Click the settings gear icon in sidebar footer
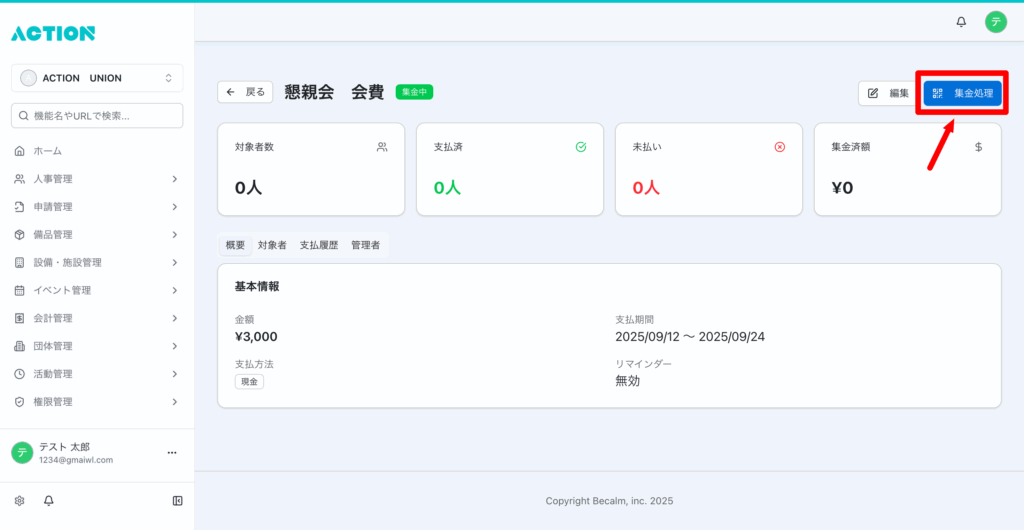This screenshot has height=530, width=1024. [x=19, y=500]
